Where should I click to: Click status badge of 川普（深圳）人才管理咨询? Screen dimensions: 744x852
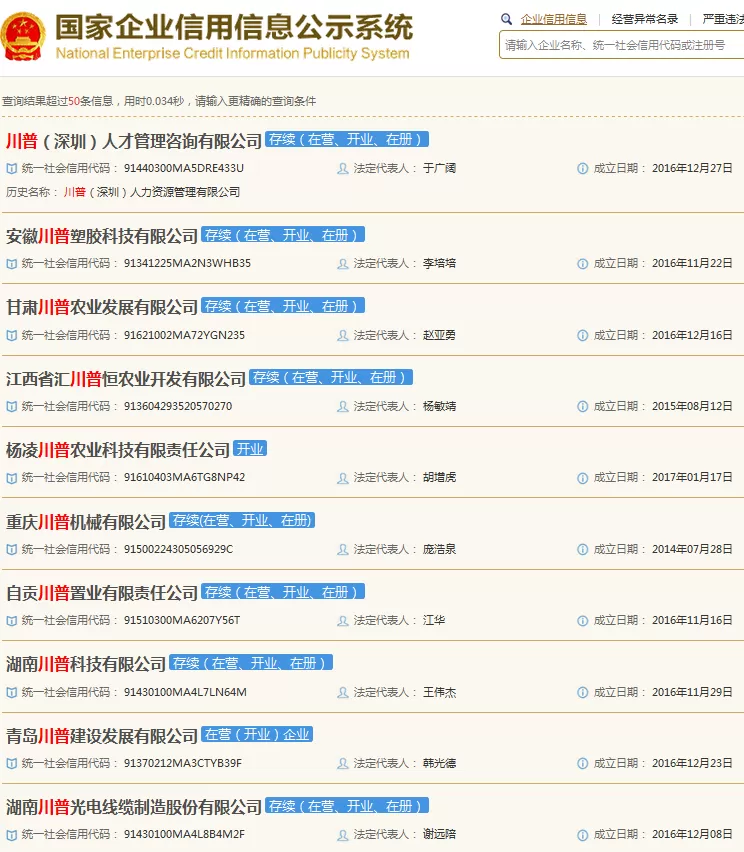pos(347,140)
